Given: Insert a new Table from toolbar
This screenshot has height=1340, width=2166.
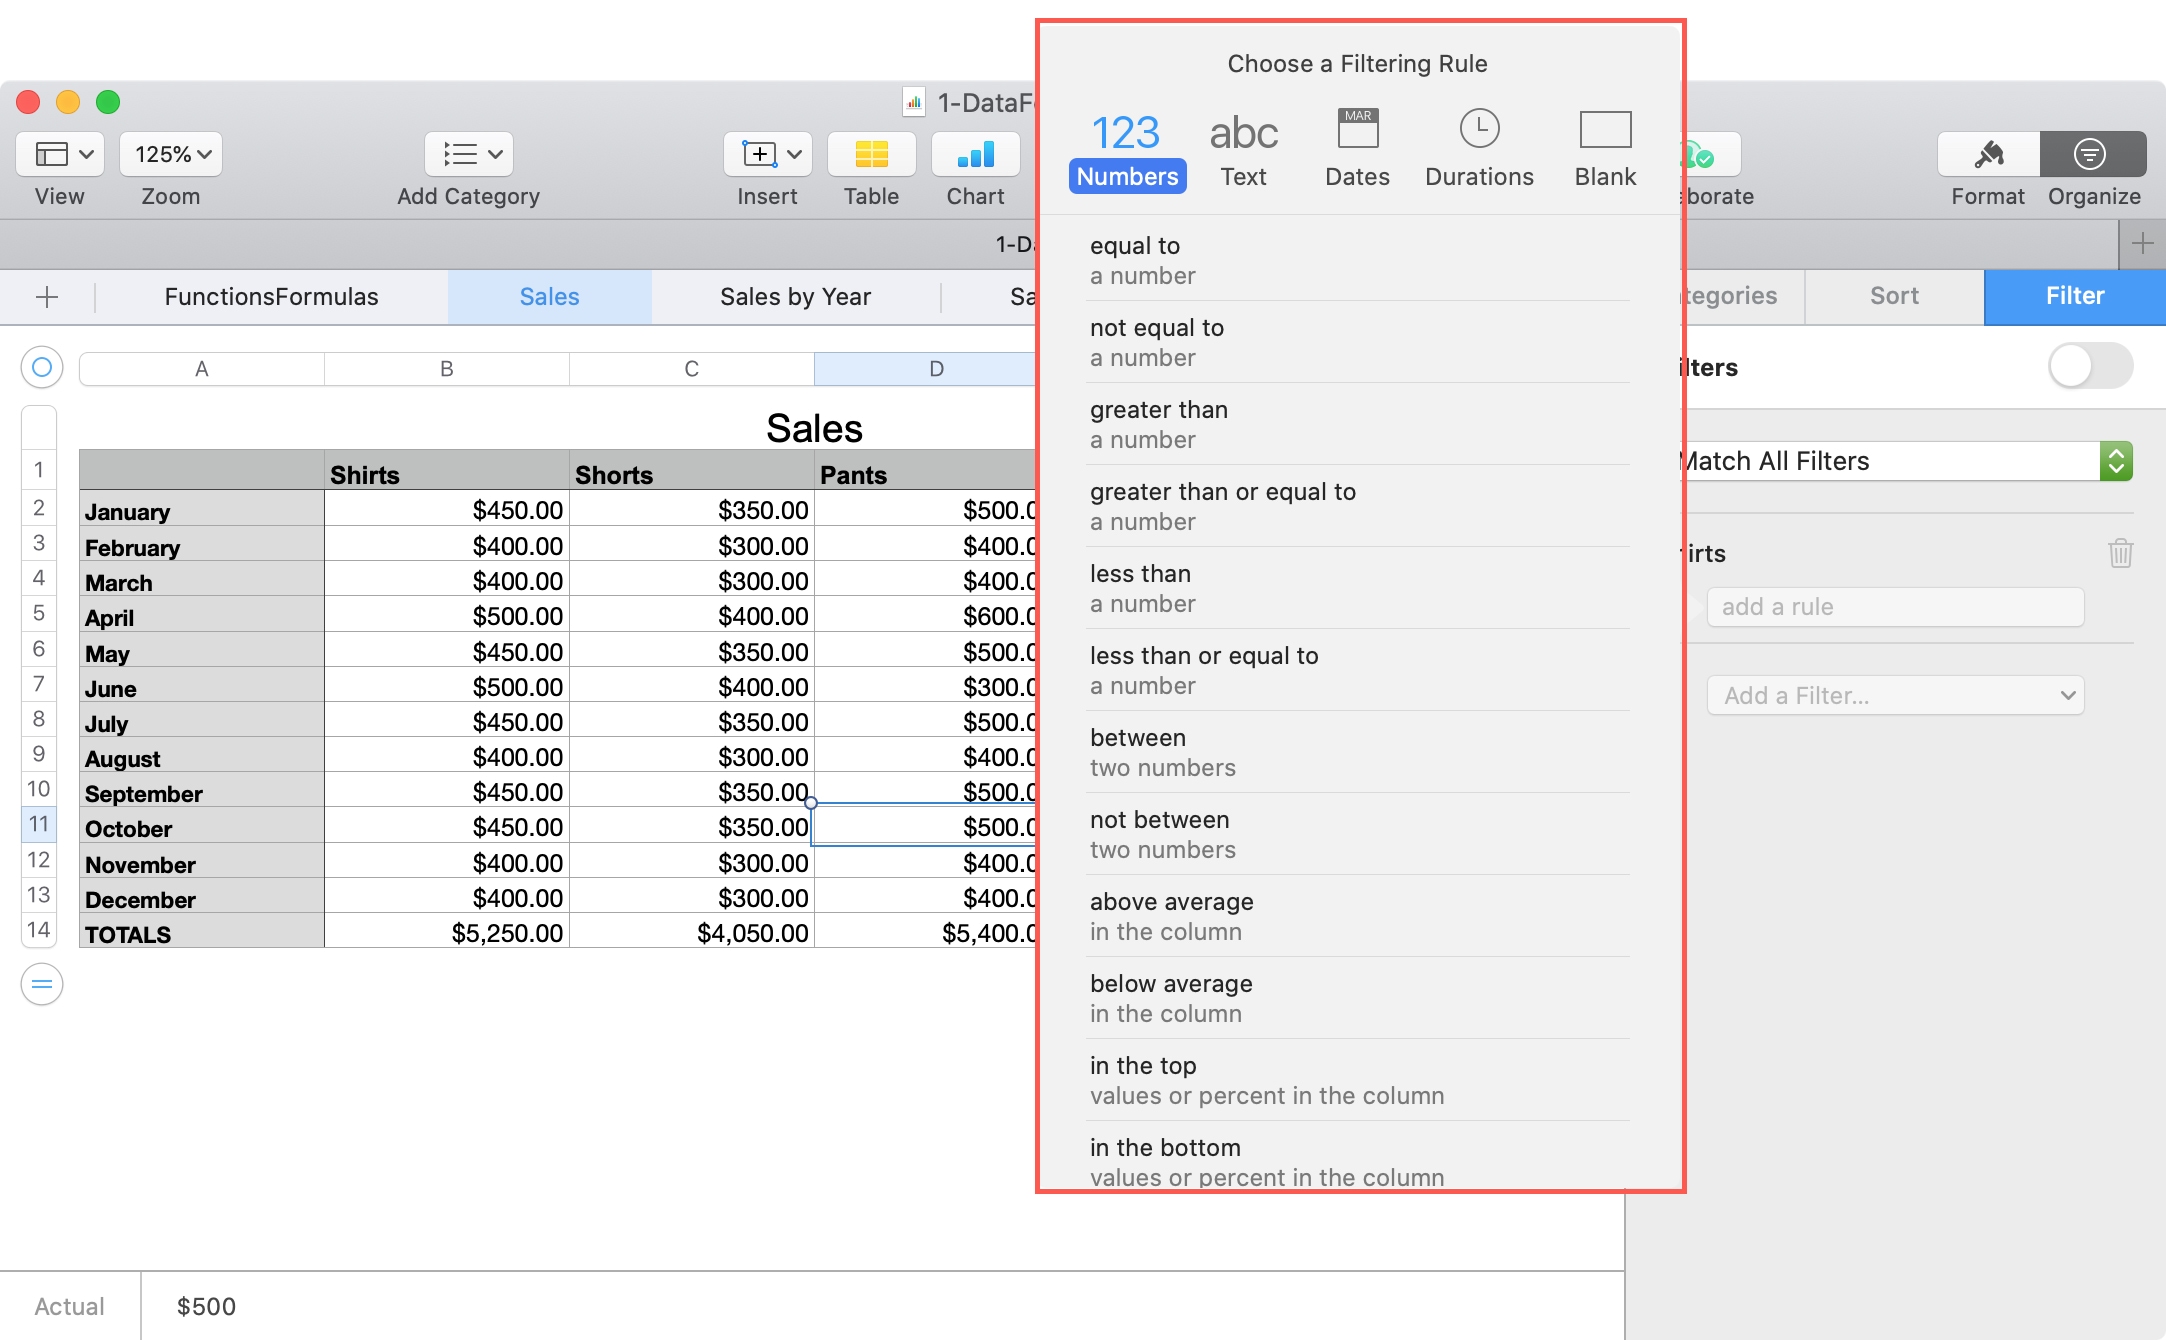Looking at the screenshot, I should point(871,154).
